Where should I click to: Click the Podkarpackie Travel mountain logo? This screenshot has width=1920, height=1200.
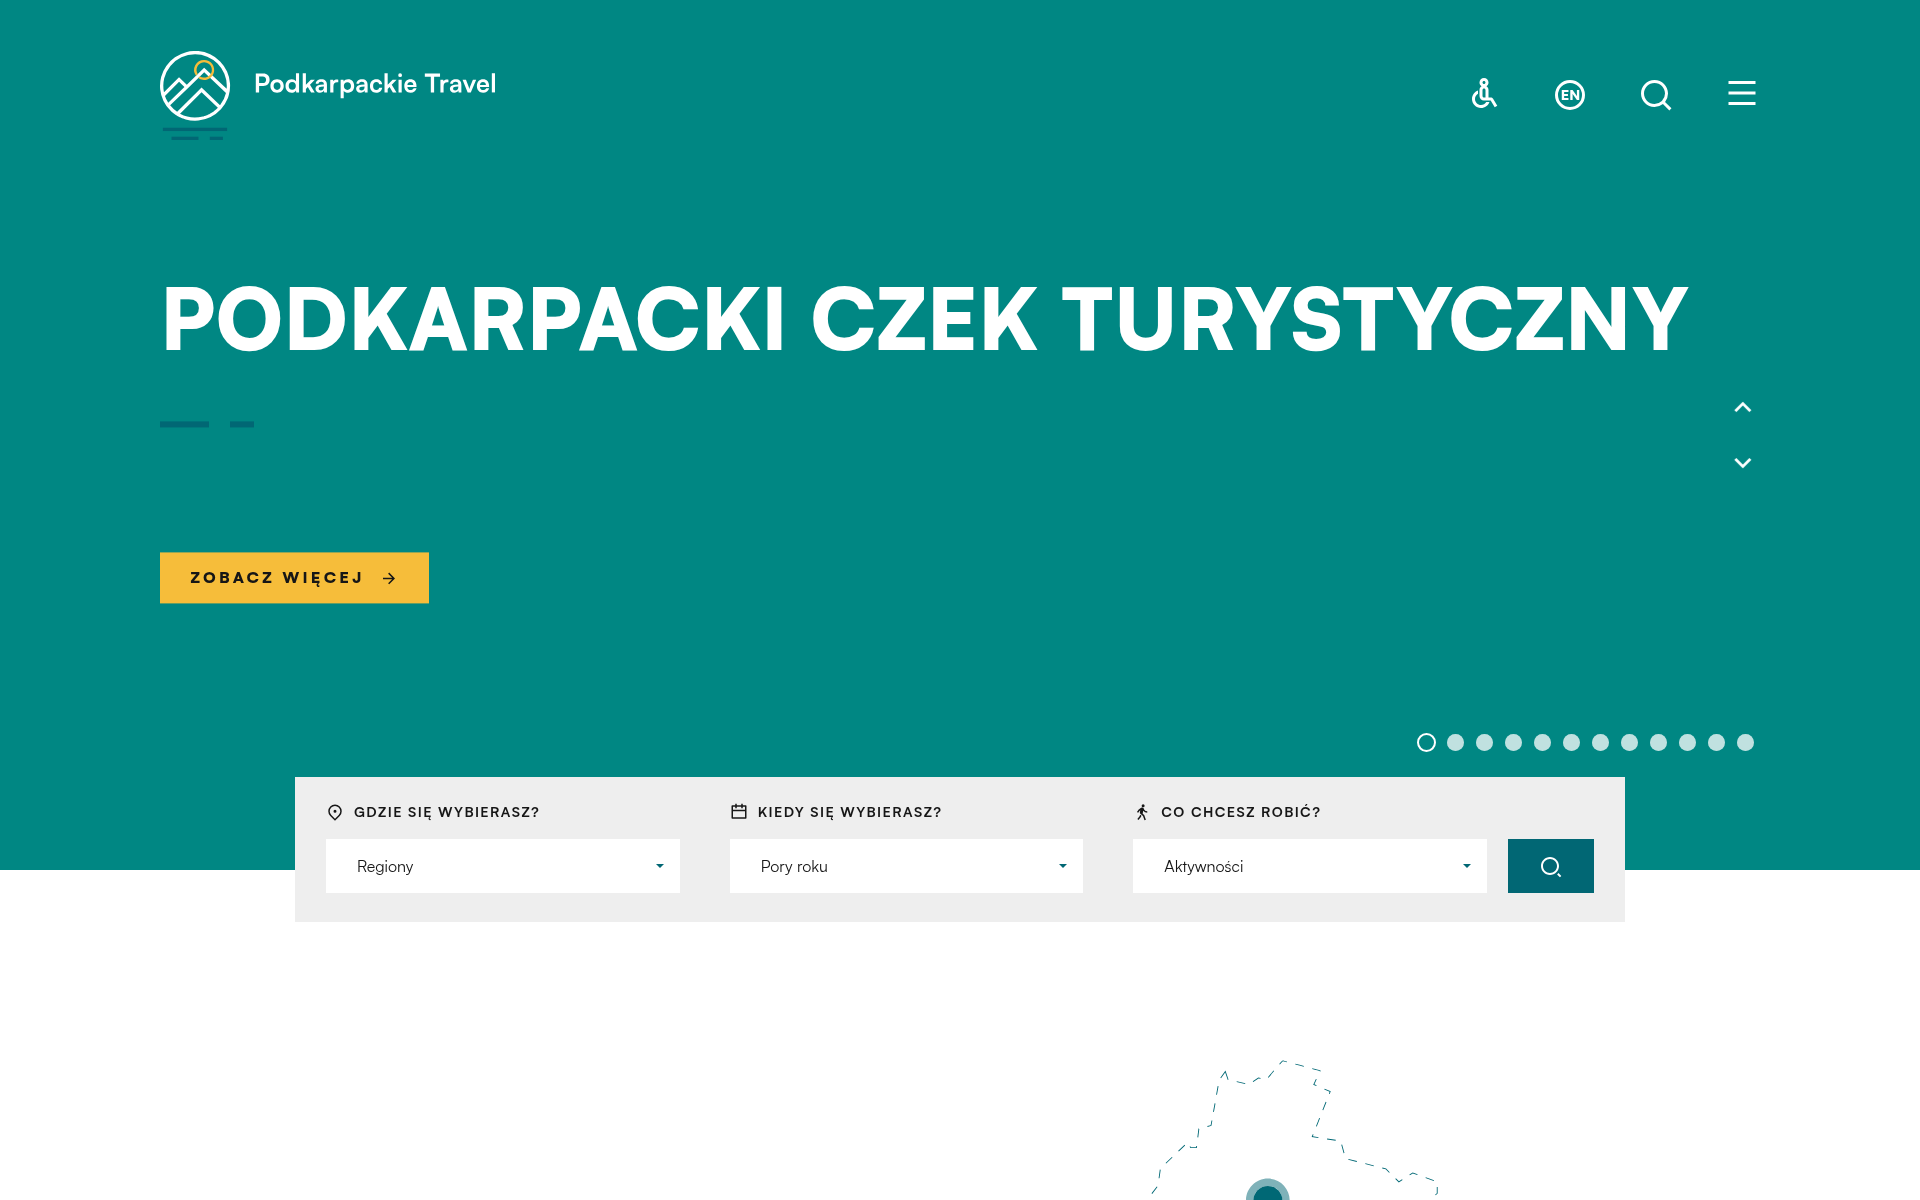[195, 94]
